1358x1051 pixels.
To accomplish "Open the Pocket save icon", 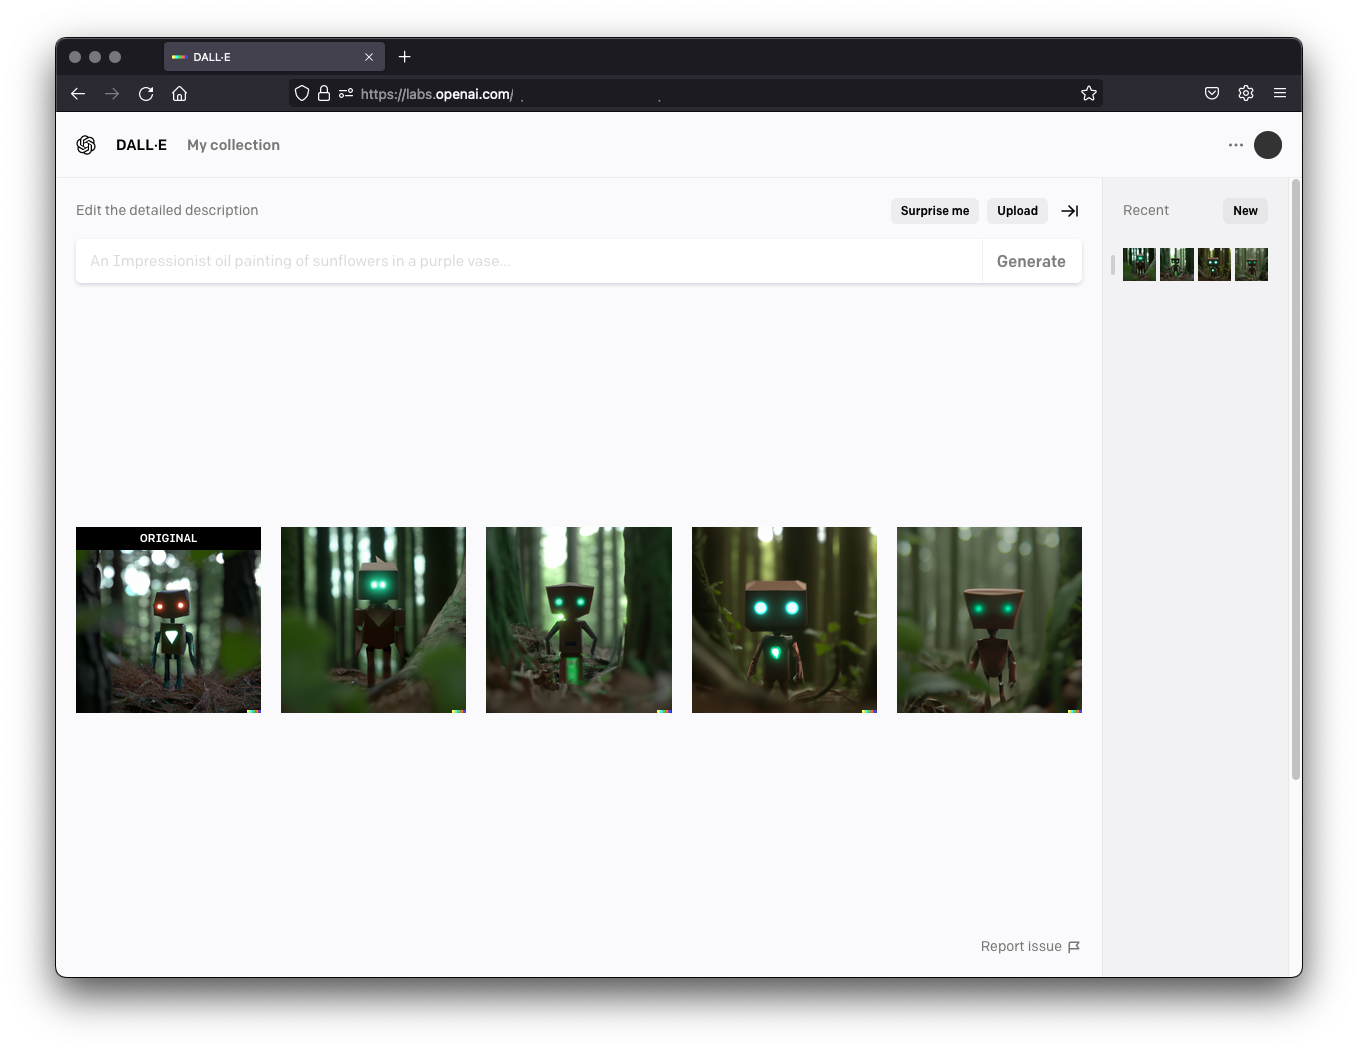I will (x=1211, y=94).
